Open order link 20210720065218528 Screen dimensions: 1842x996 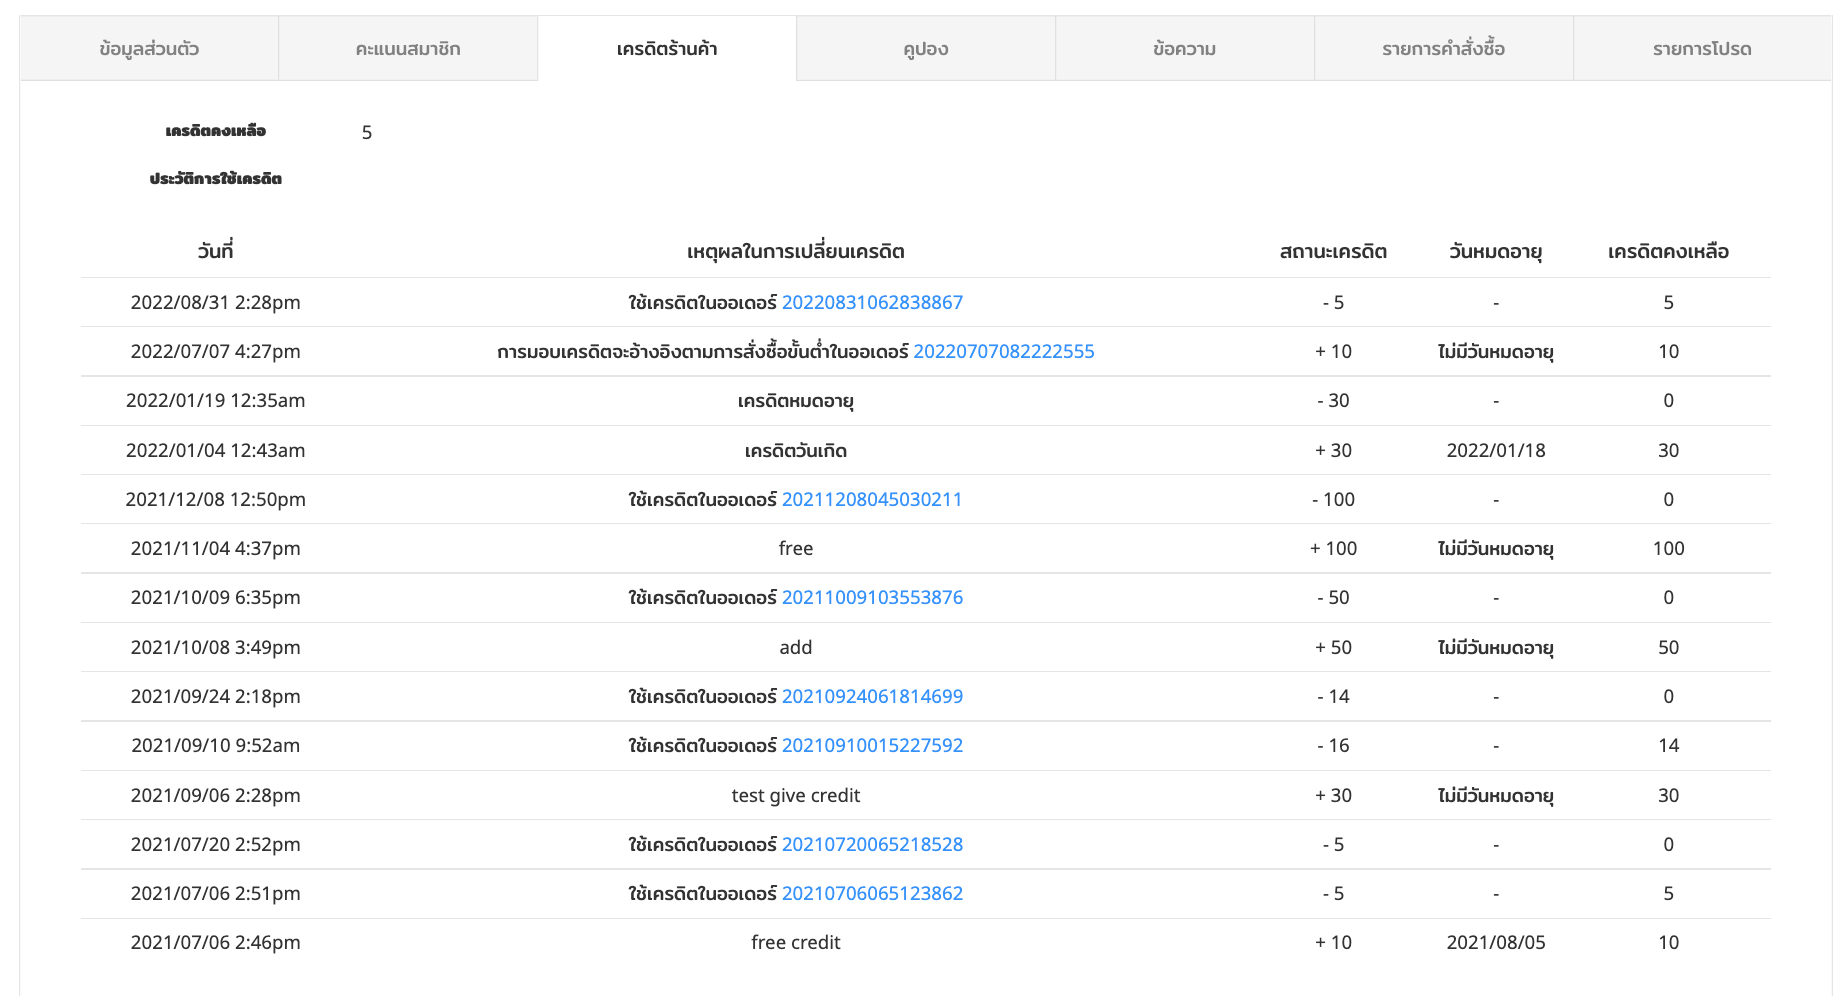point(872,844)
